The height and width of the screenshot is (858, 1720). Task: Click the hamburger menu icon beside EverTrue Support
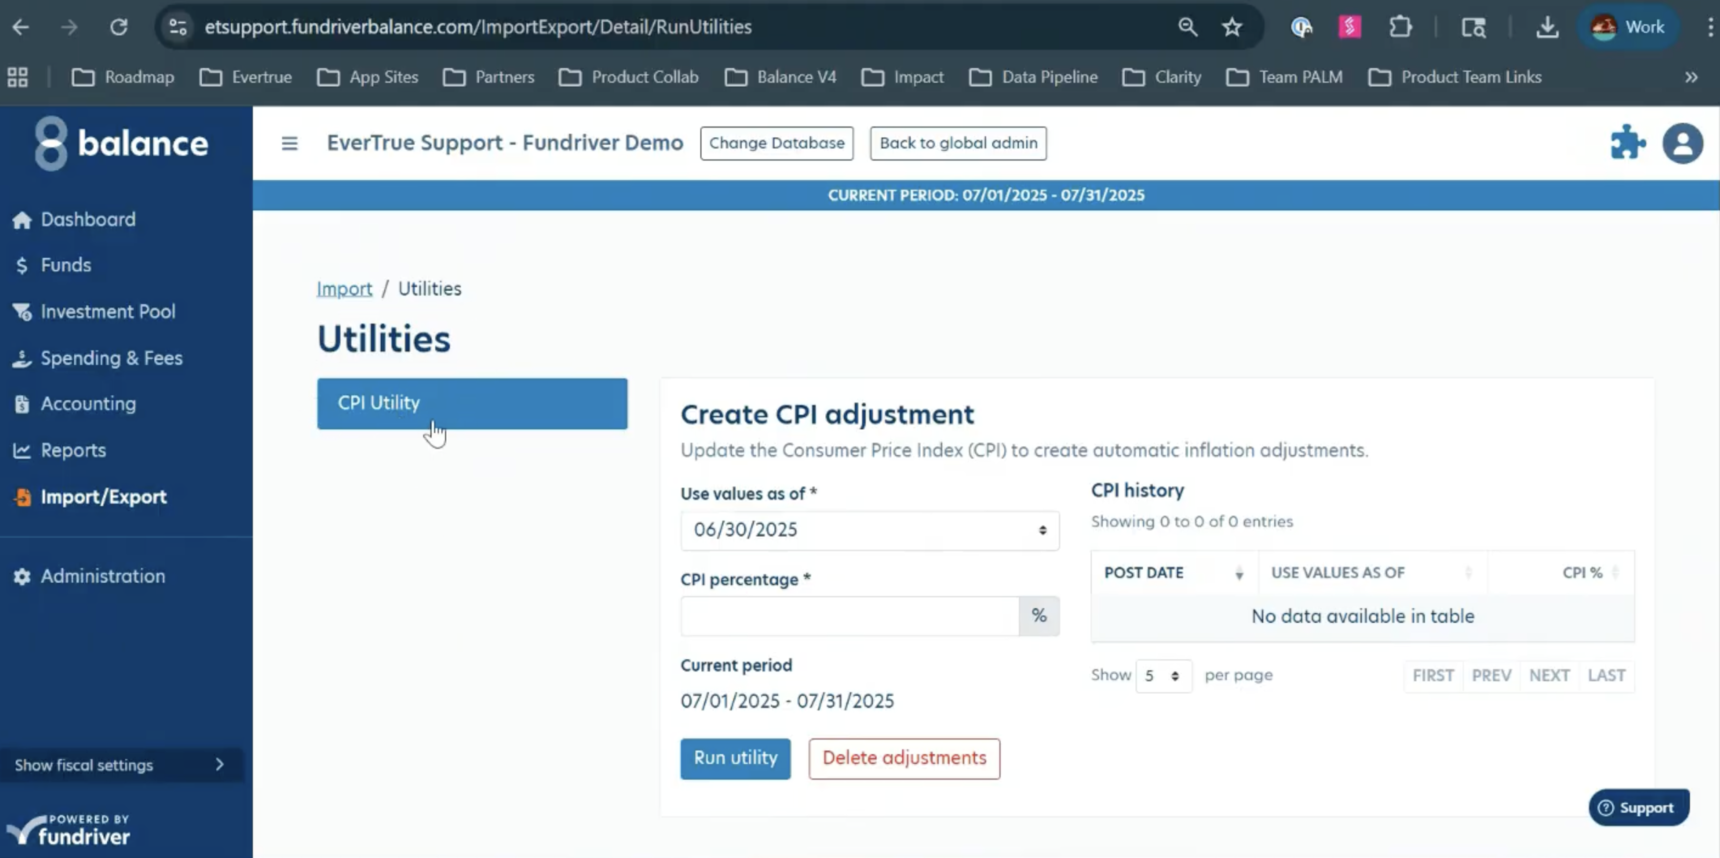pyautogui.click(x=289, y=144)
